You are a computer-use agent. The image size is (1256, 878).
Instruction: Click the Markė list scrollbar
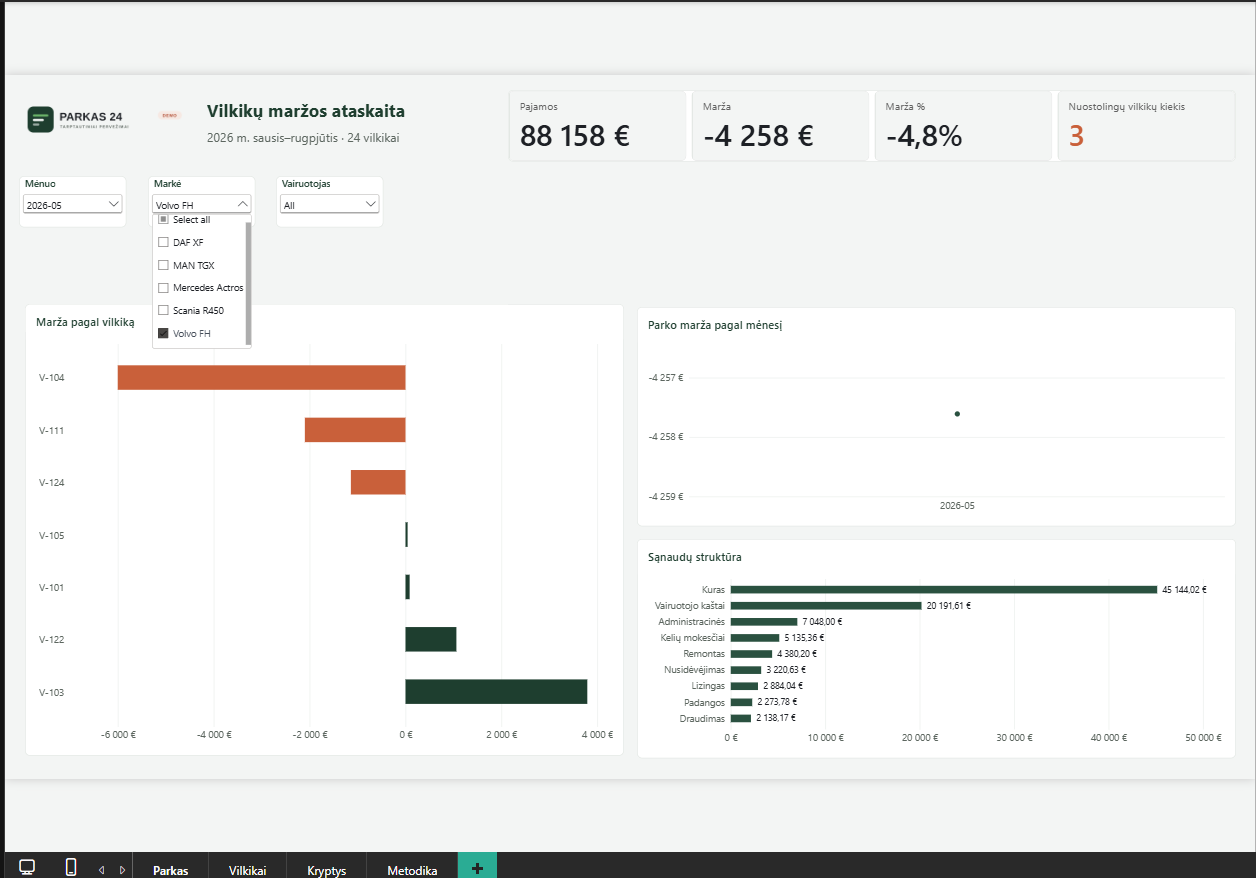pyautogui.click(x=248, y=283)
